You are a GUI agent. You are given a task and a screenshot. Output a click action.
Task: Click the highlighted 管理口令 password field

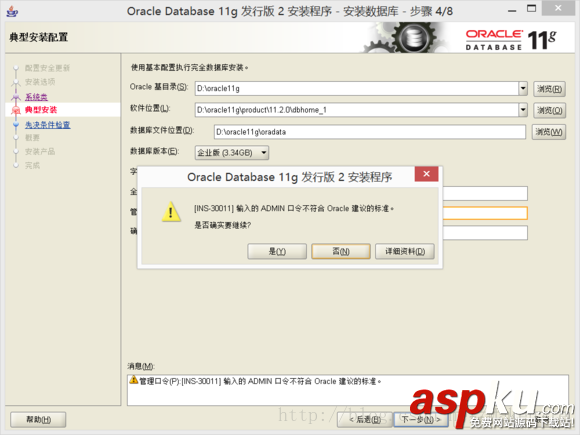click(485, 213)
